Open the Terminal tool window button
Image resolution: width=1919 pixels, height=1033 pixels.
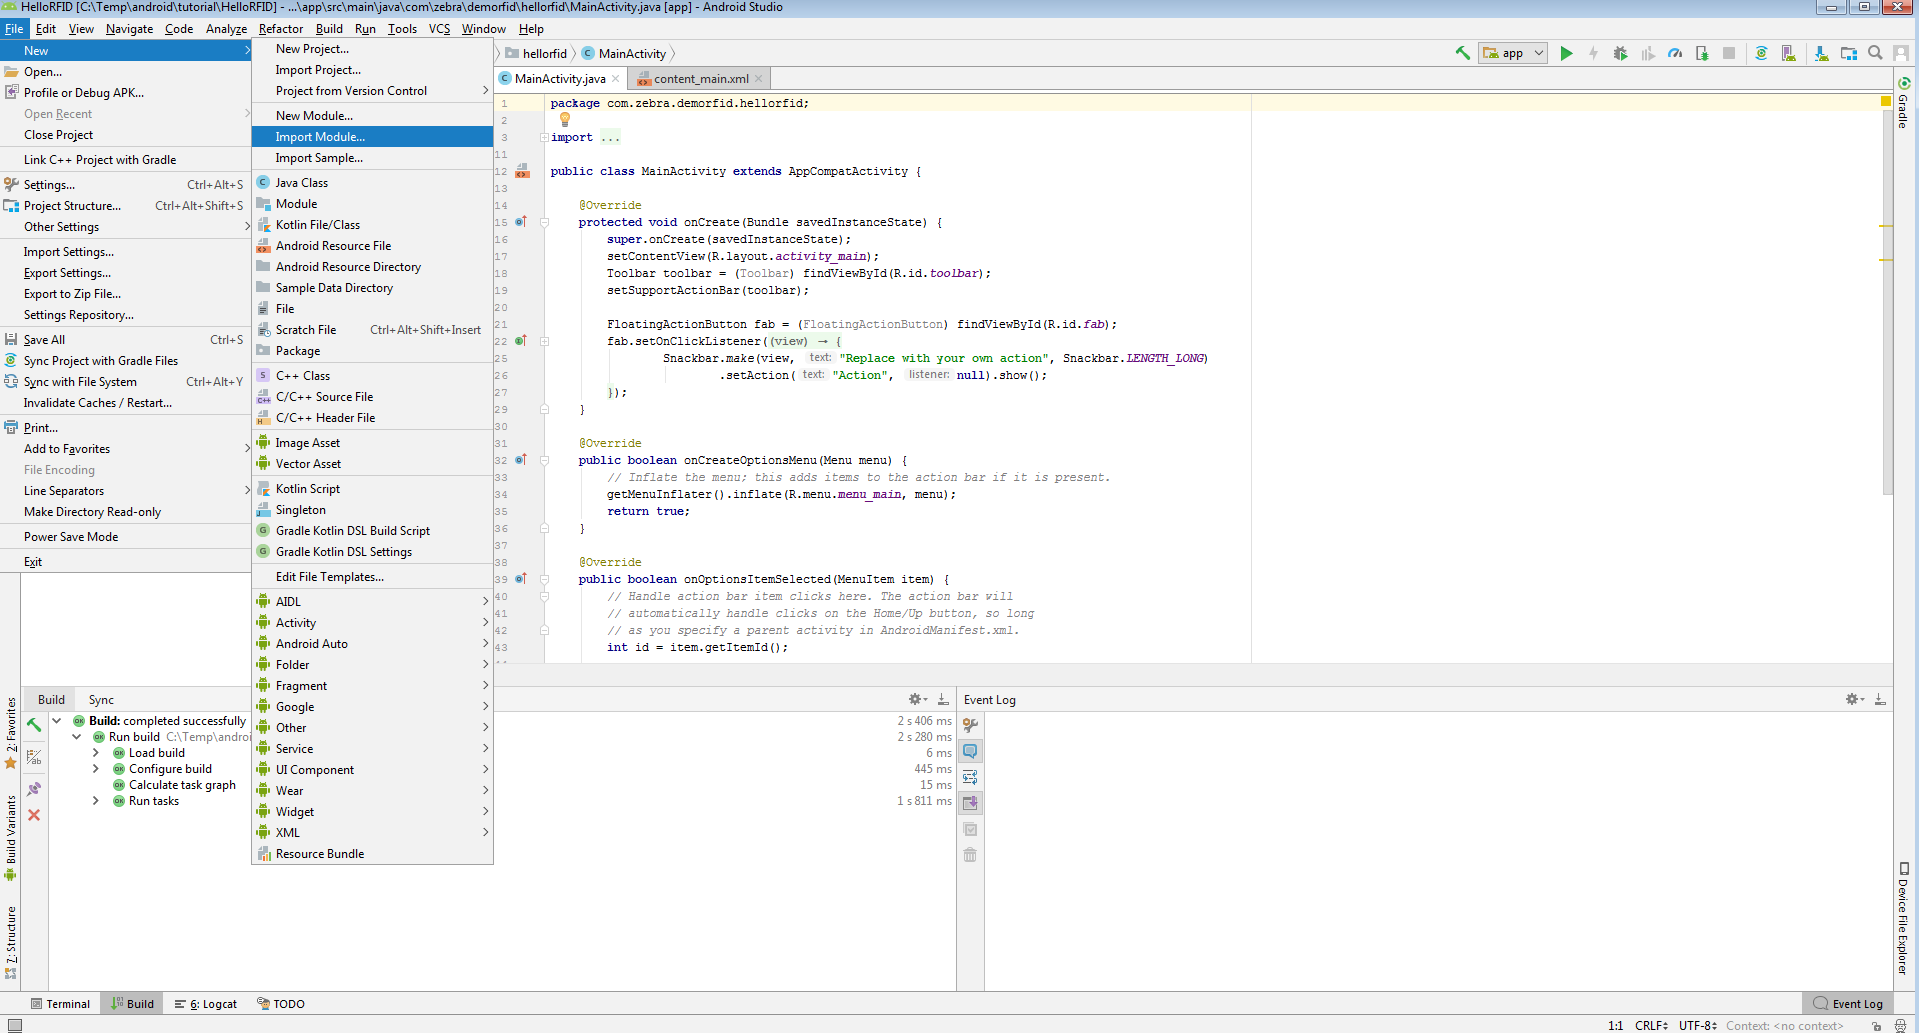click(60, 1004)
